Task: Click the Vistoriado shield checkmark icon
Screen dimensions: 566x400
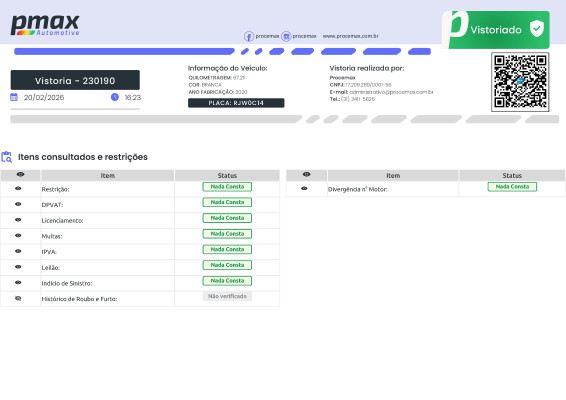Action: click(x=537, y=29)
